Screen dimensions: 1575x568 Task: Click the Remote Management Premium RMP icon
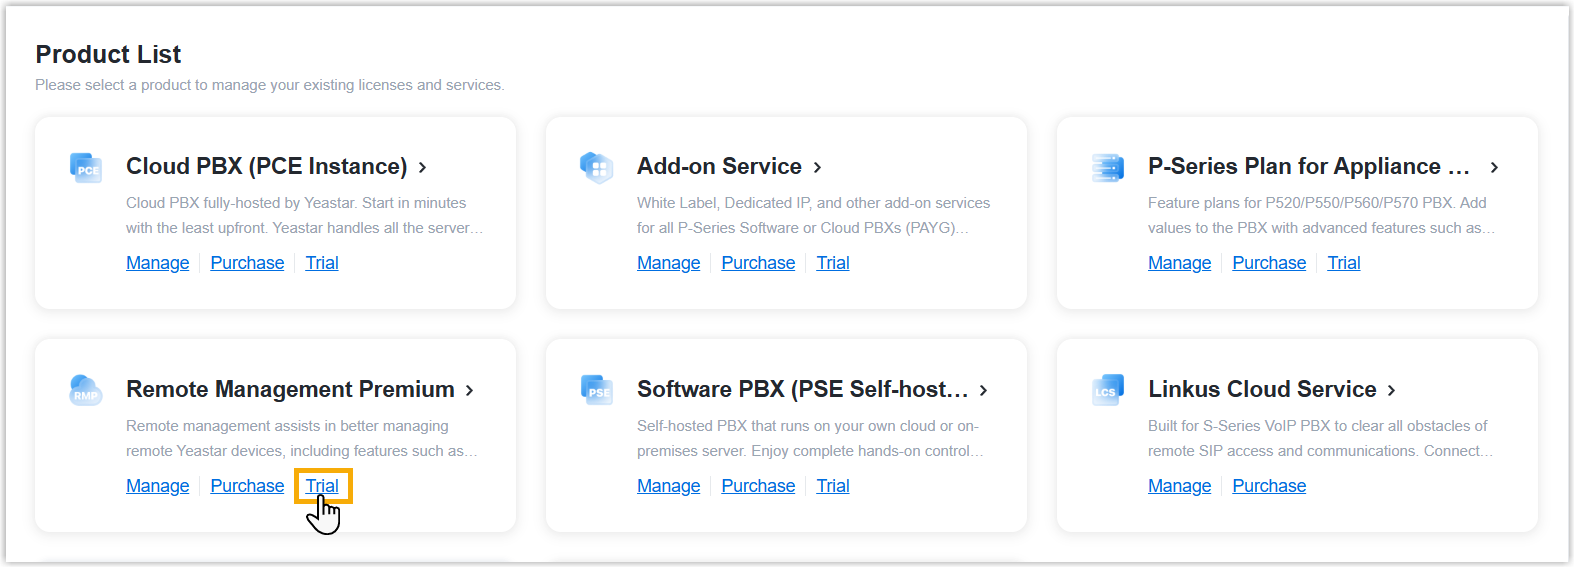pos(86,390)
